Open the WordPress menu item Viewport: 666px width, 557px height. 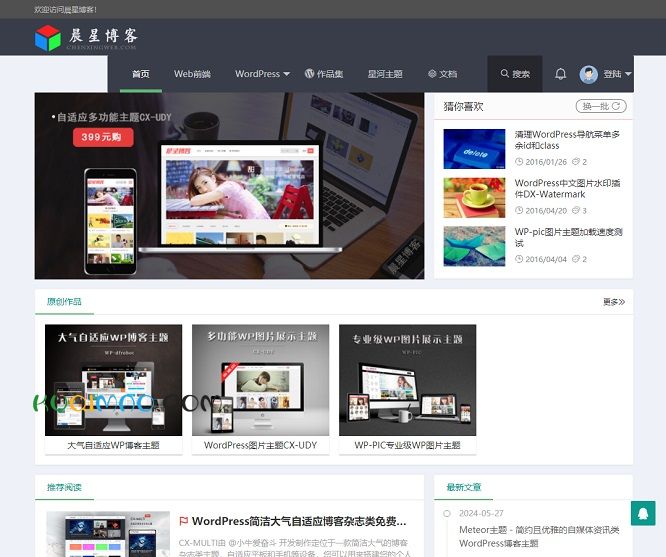(x=257, y=74)
